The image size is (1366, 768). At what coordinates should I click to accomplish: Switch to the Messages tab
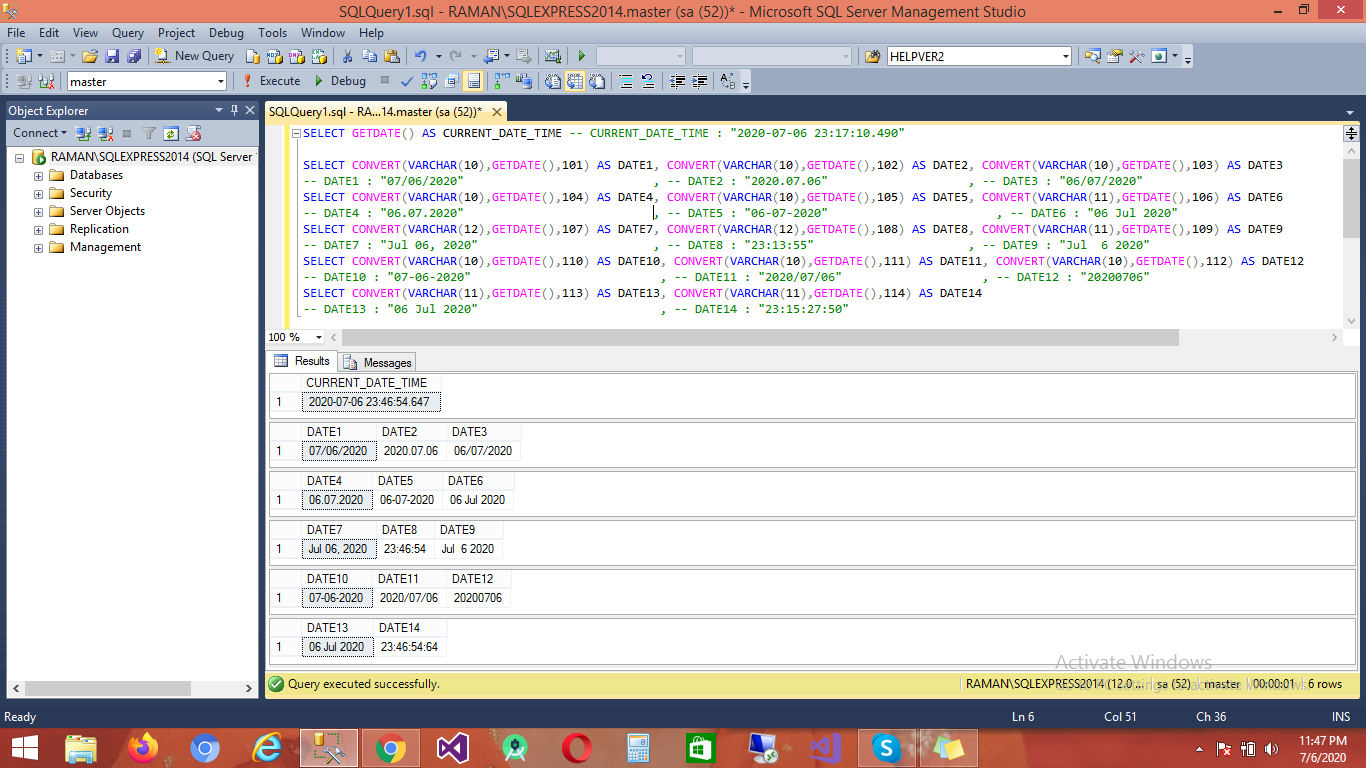376,361
